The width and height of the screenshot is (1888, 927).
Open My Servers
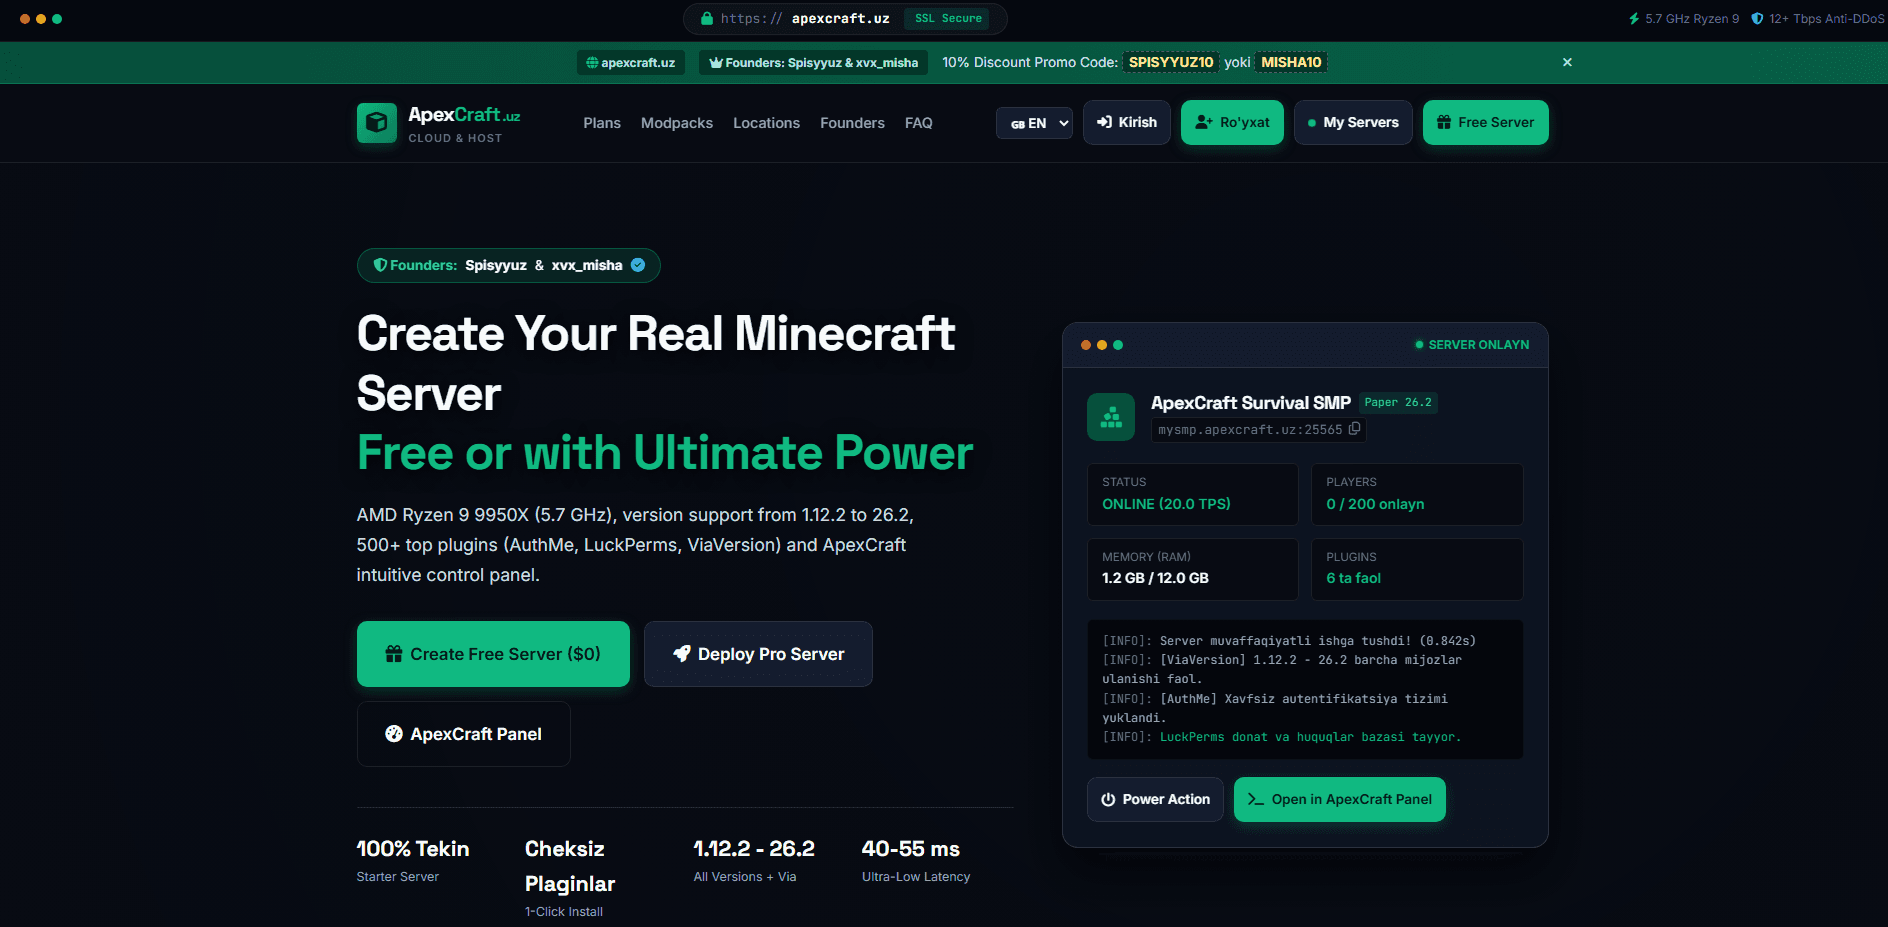[1353, 122]
